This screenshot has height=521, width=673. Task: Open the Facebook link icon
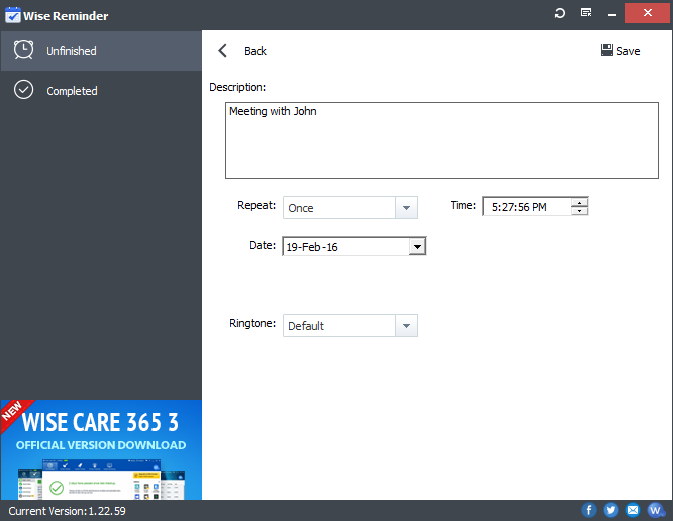(x=588, y=510)
